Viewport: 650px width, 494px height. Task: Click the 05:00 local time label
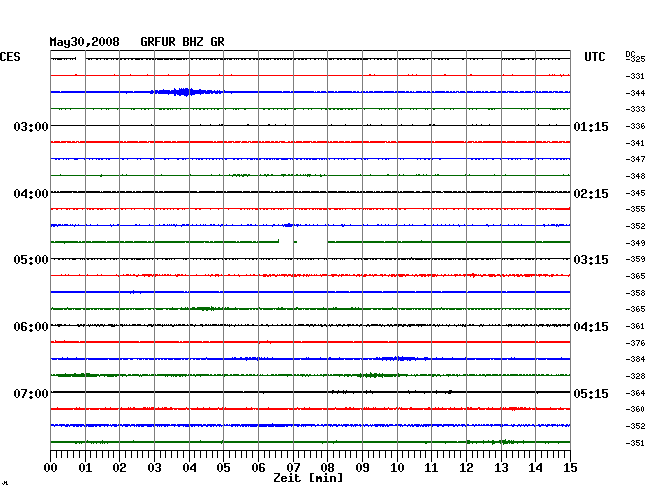31,260
